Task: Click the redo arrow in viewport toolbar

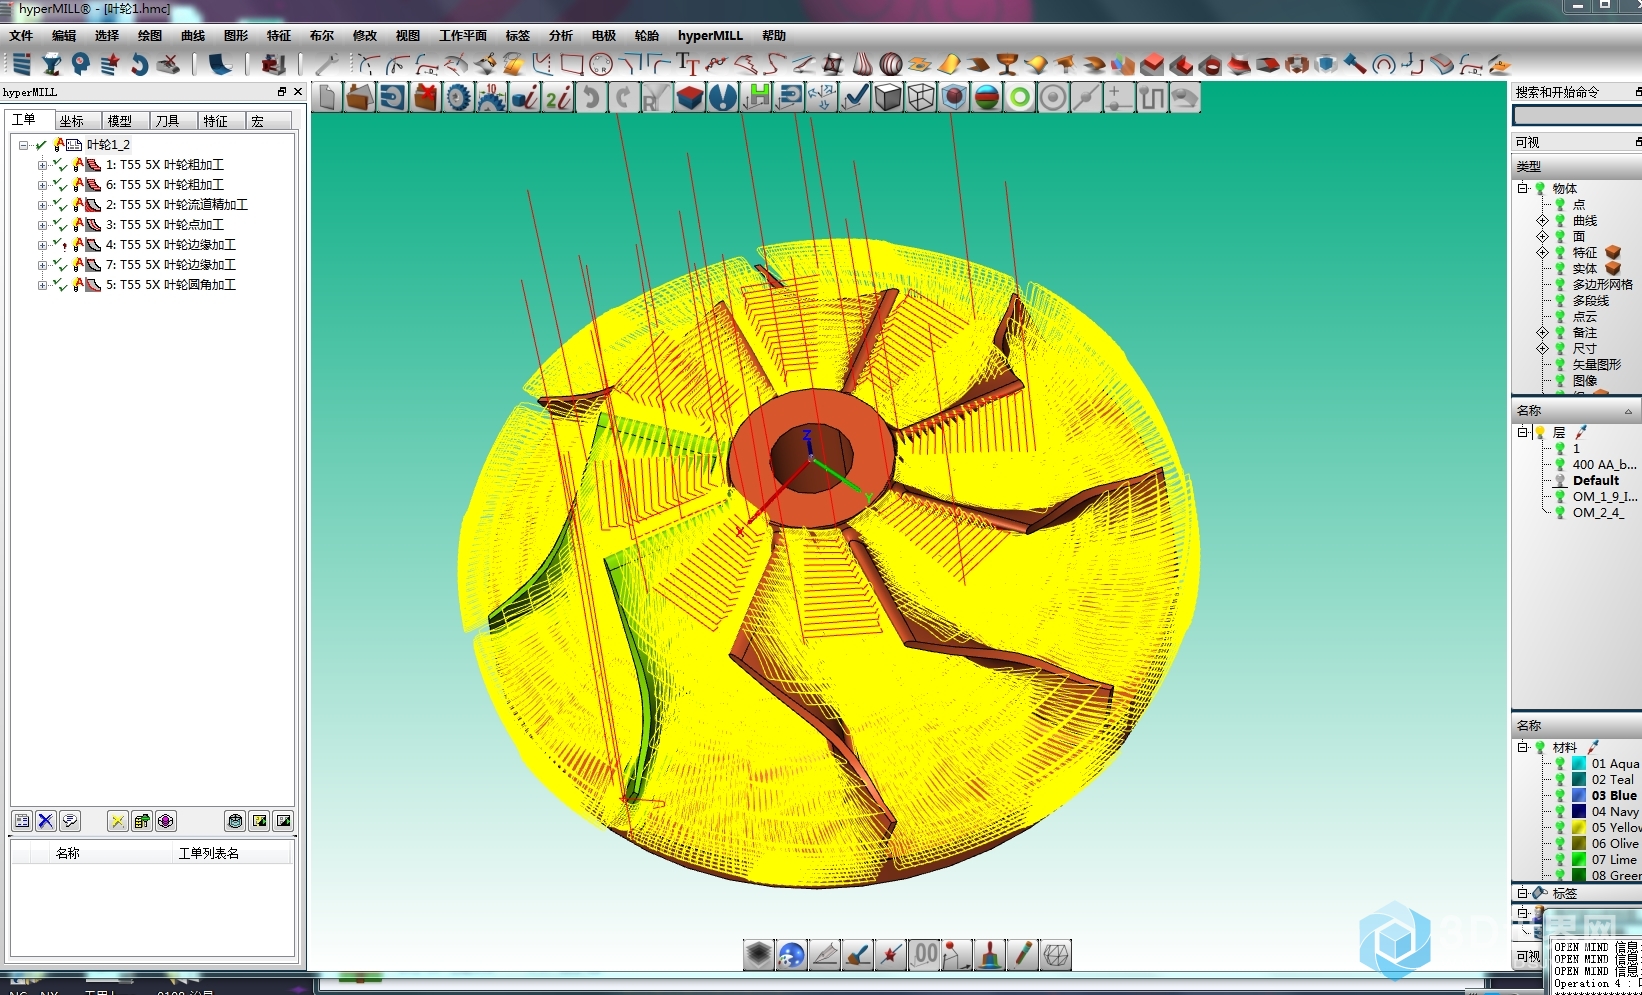Action: point(624,97)
